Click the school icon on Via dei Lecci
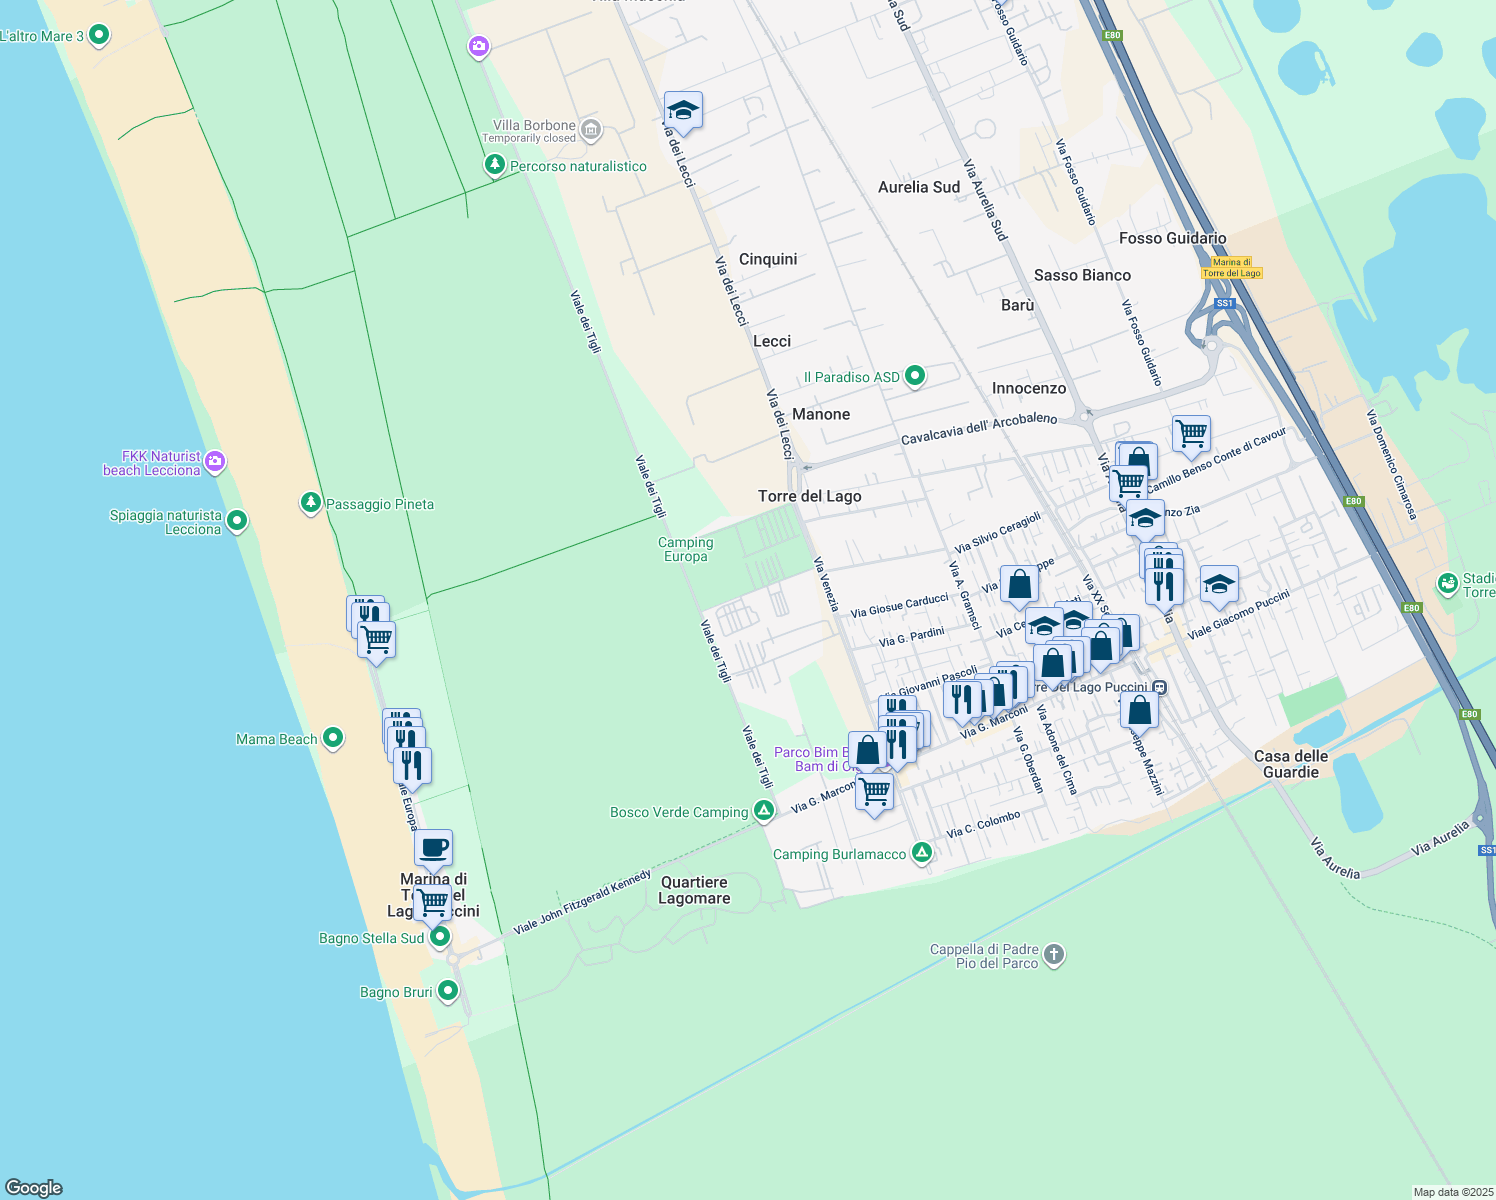Viewport: 1496px width, 1200px height. (683, 111)
